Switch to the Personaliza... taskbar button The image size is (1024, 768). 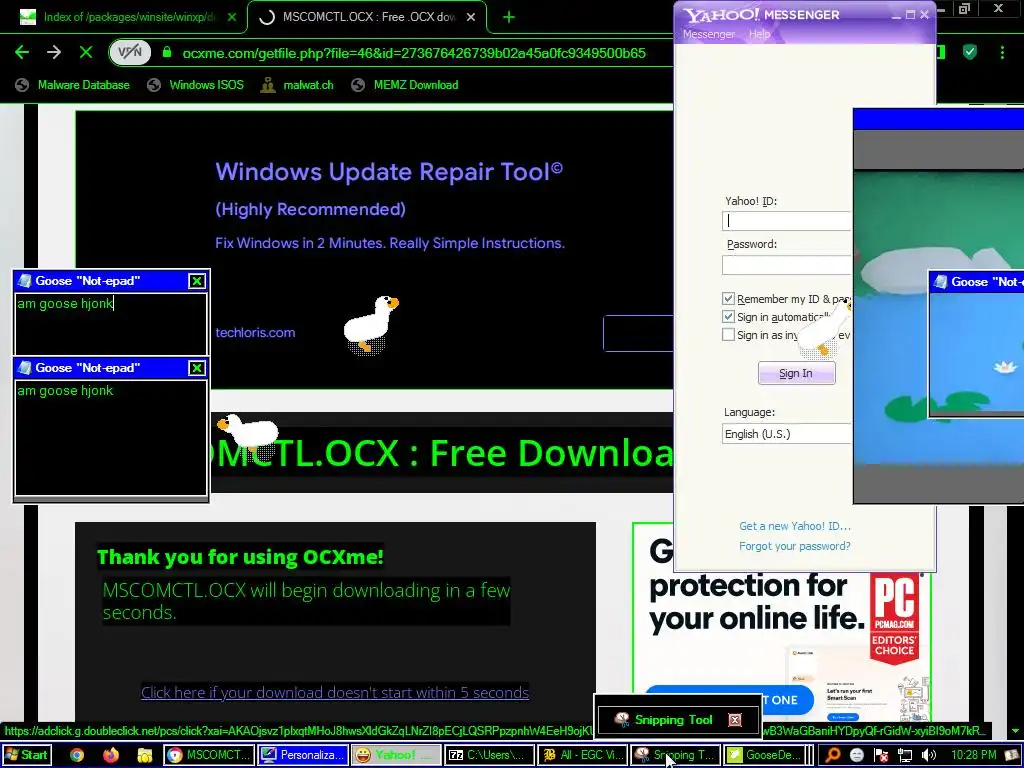302,755
